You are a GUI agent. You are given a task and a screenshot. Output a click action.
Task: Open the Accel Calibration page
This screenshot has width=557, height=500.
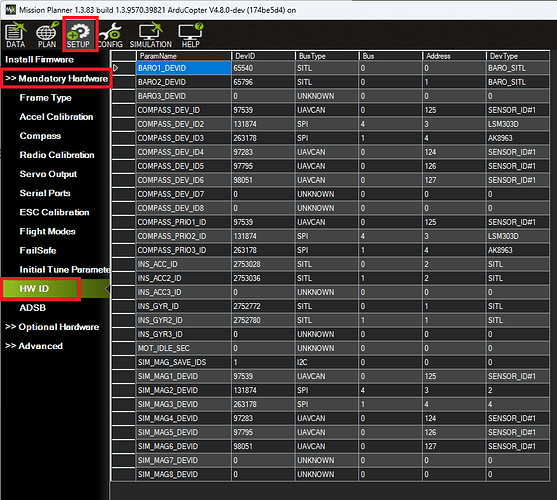pyautogui.click(x=56, y=117)
